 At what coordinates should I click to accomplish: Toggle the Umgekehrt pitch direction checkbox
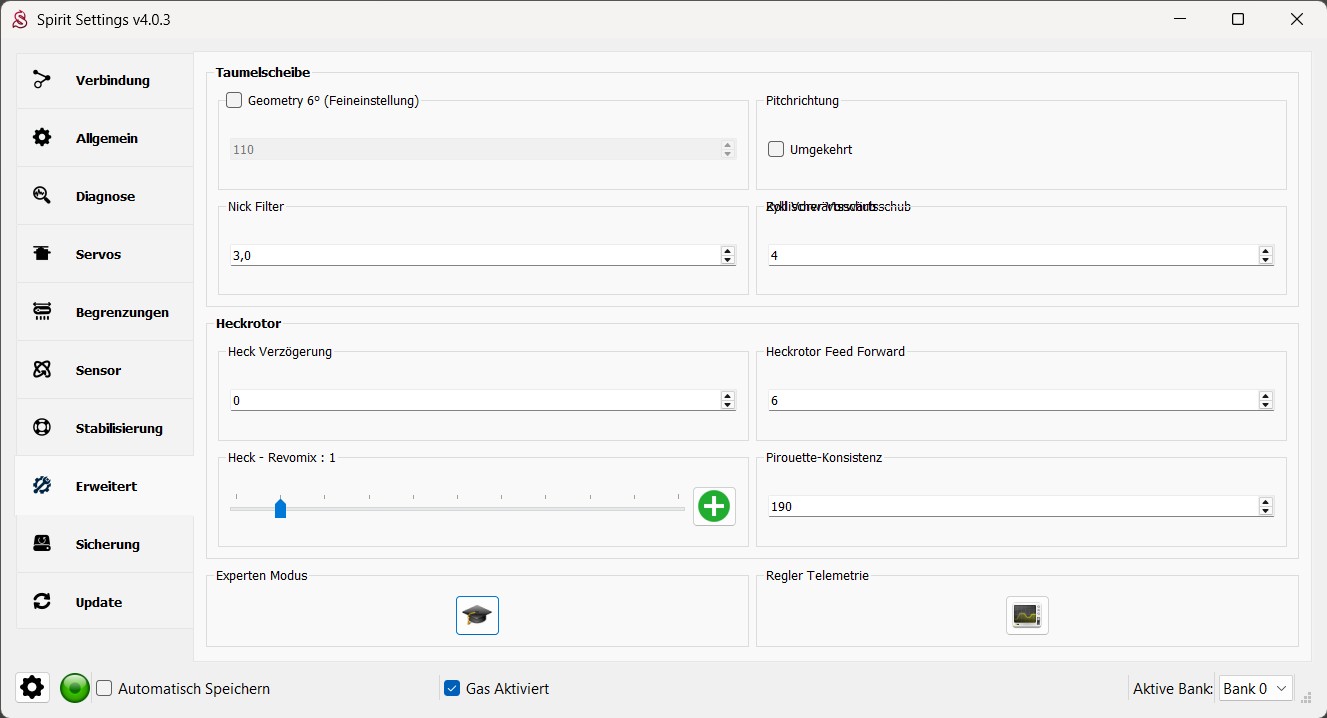[x=776, y=149]
